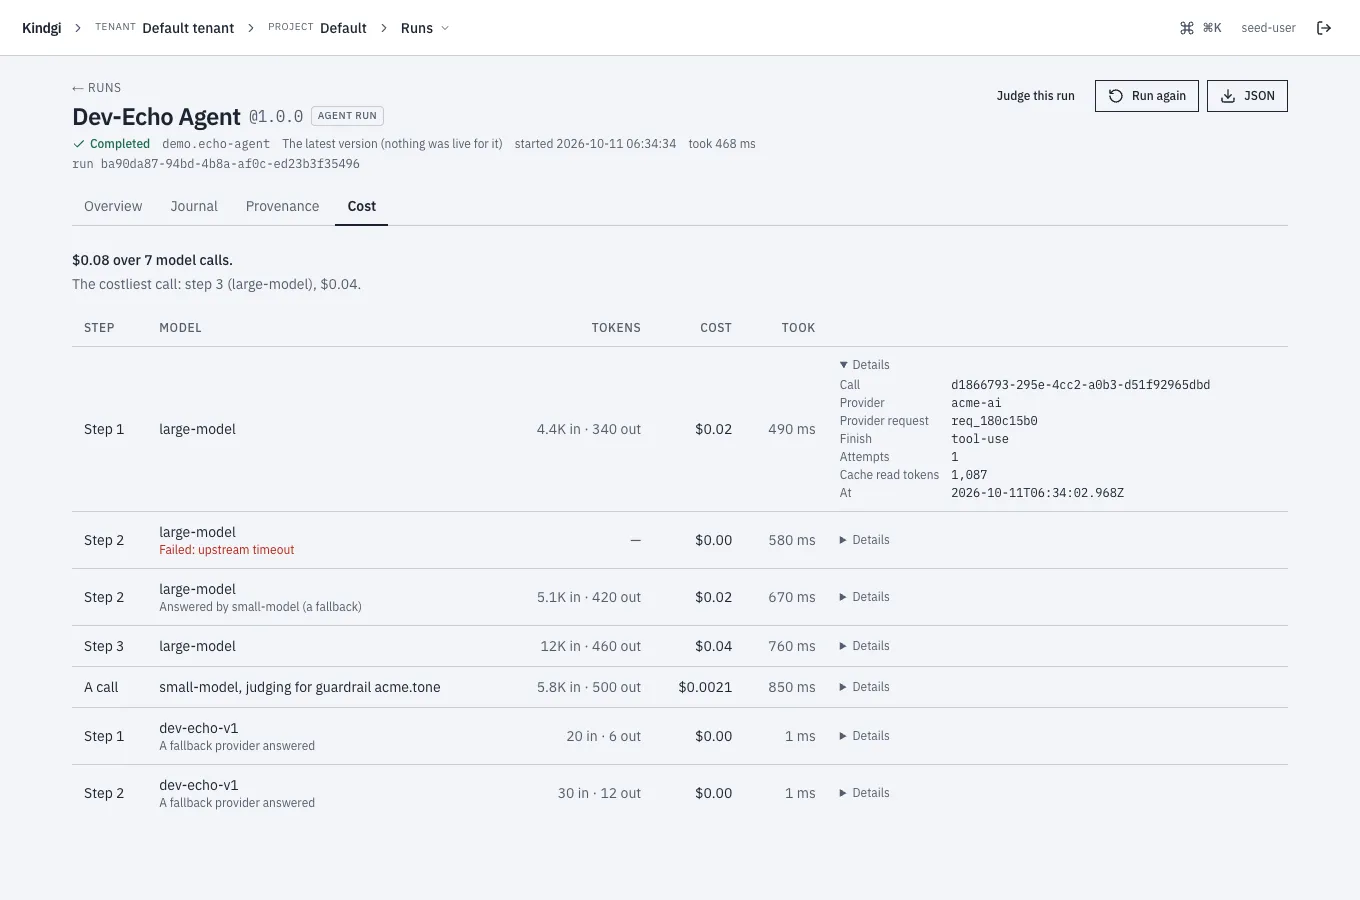Click the @1.0.0 version label
Screen dimensions: 1360x900
[276, 117]
